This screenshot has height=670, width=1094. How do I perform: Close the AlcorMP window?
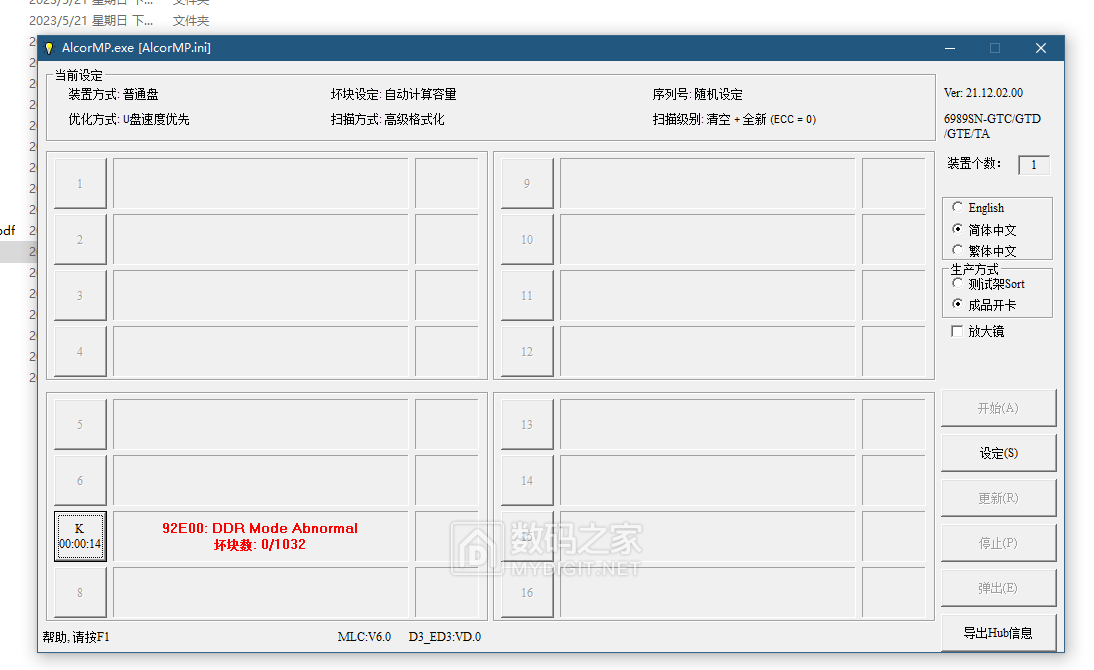1040,48
